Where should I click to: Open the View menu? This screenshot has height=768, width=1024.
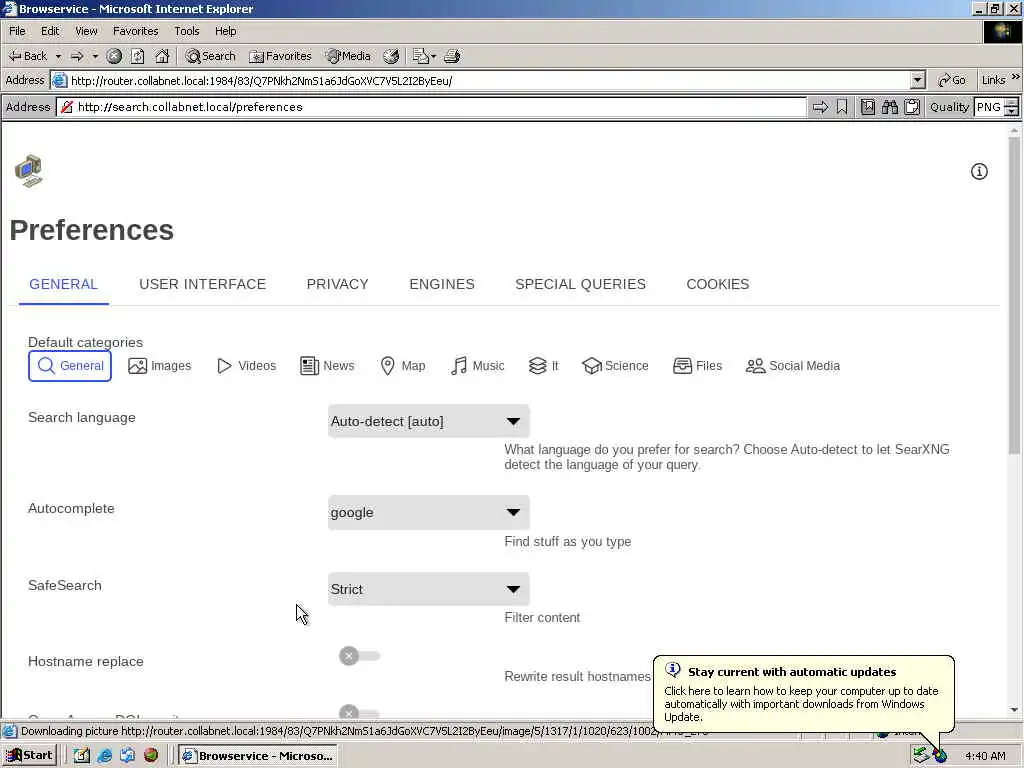coord(86,31)
